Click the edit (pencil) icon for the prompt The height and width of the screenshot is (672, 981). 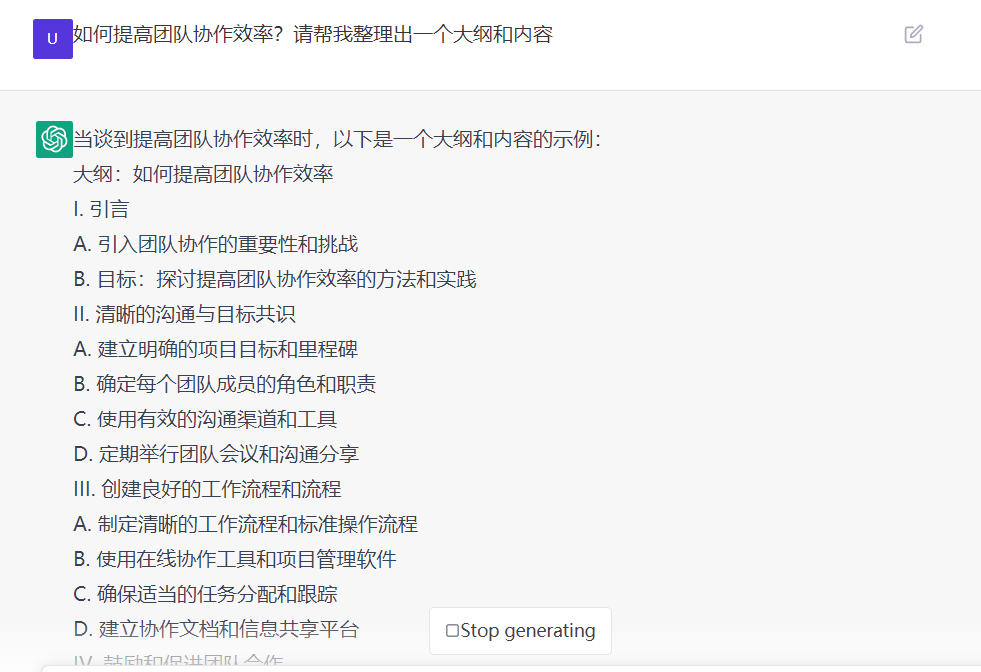pyautogui.click(x=913, y=34)
